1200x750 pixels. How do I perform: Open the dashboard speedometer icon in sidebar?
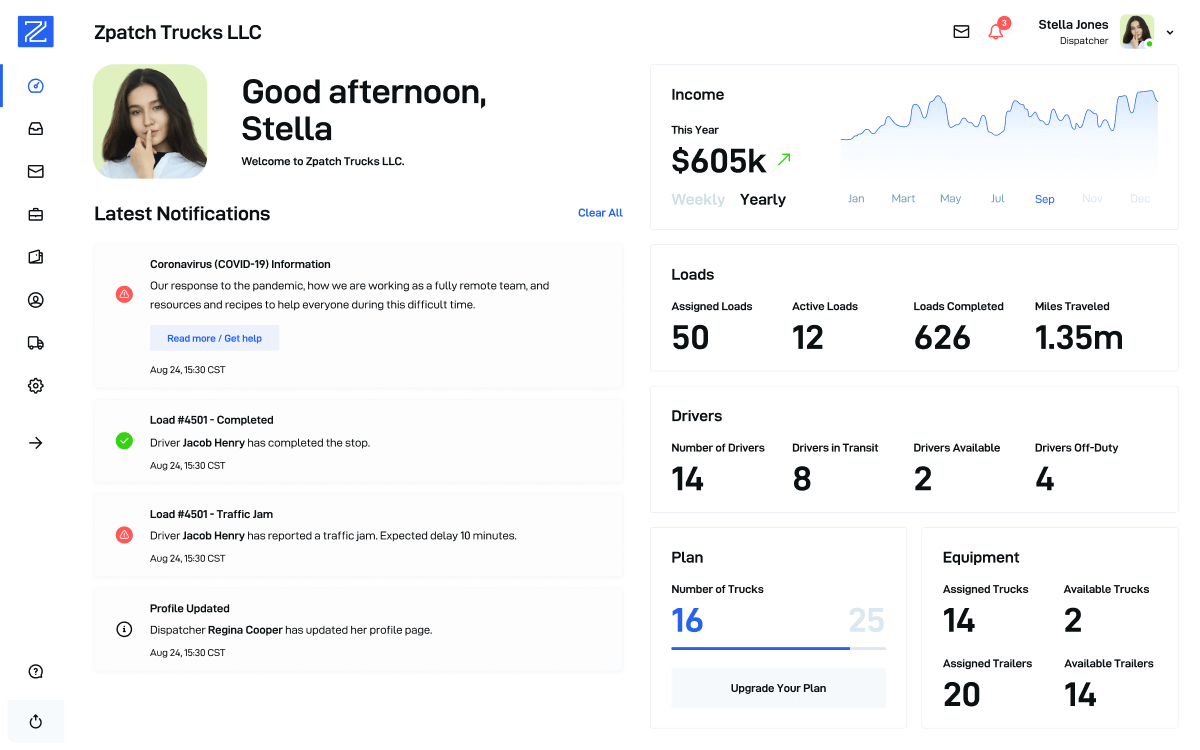(x=36, y=86)
